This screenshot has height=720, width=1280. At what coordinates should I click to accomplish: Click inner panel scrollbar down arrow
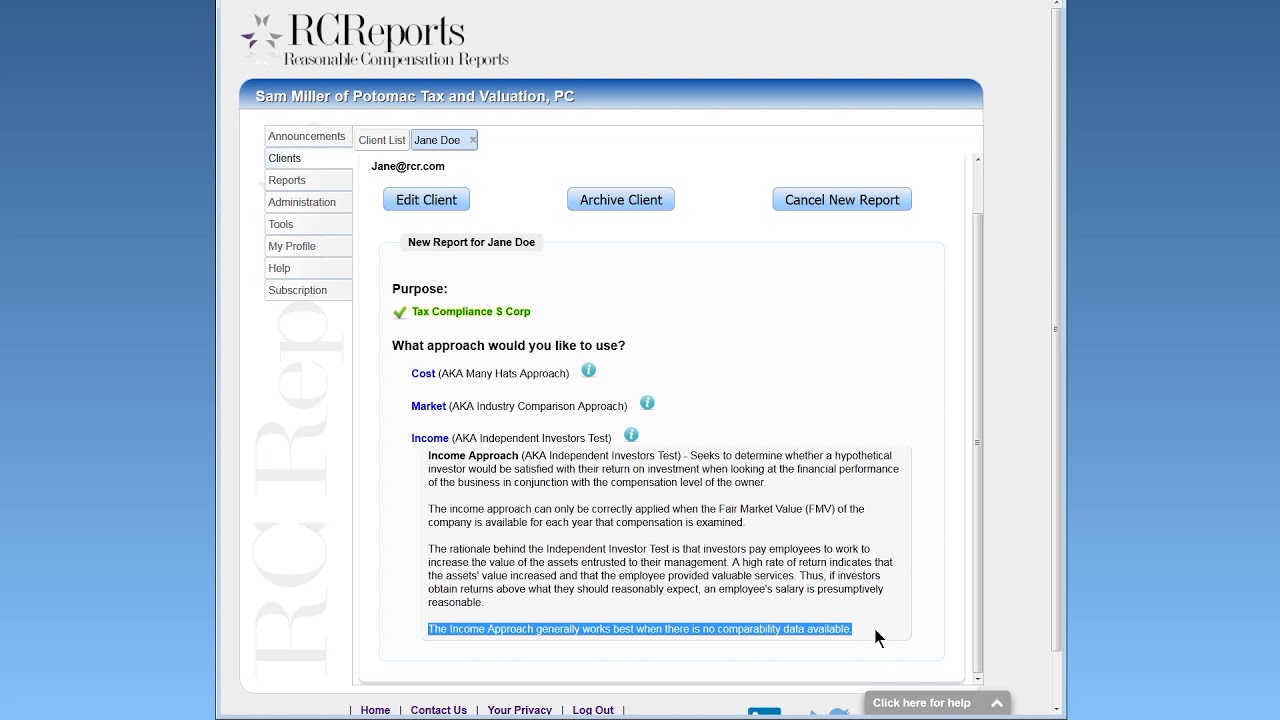(978, 679)
